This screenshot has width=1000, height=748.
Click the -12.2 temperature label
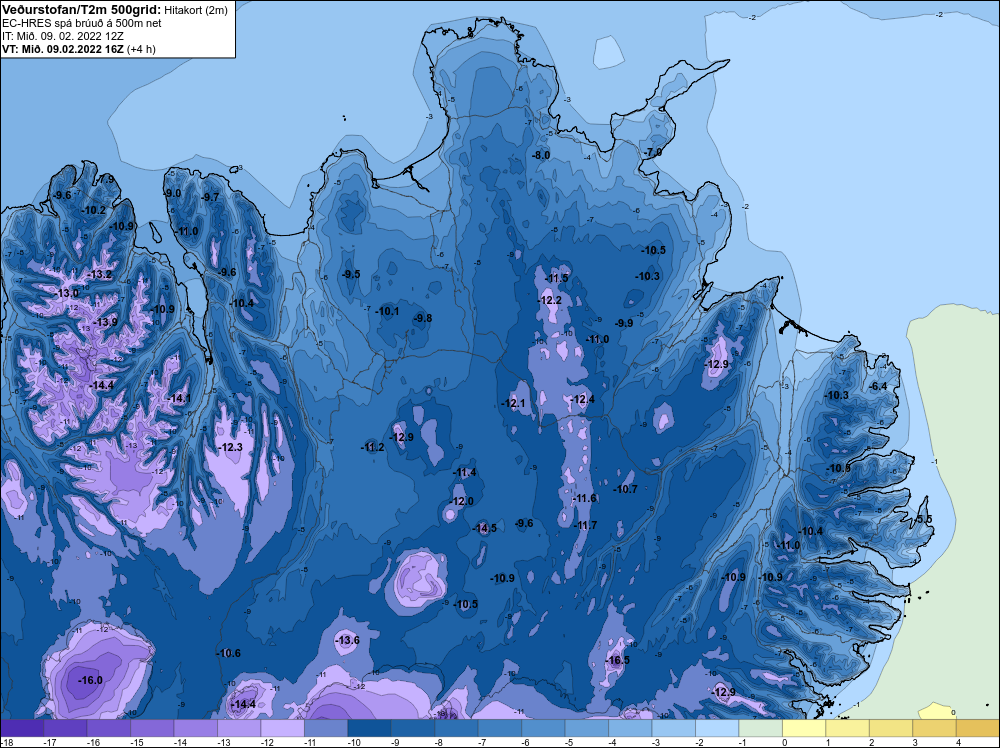click(x=550, y=300)
